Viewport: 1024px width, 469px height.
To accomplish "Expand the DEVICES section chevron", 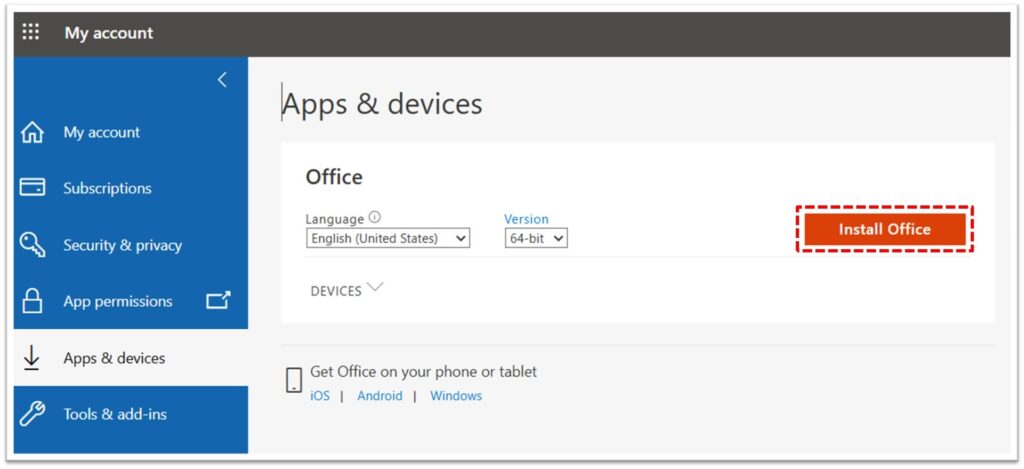I will [x=375, y=287].
